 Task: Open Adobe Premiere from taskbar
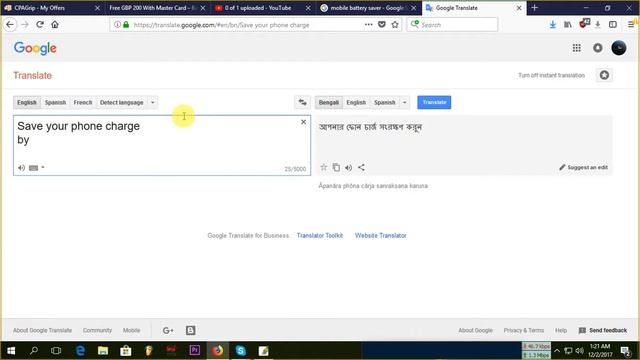[x=195, y=351]
